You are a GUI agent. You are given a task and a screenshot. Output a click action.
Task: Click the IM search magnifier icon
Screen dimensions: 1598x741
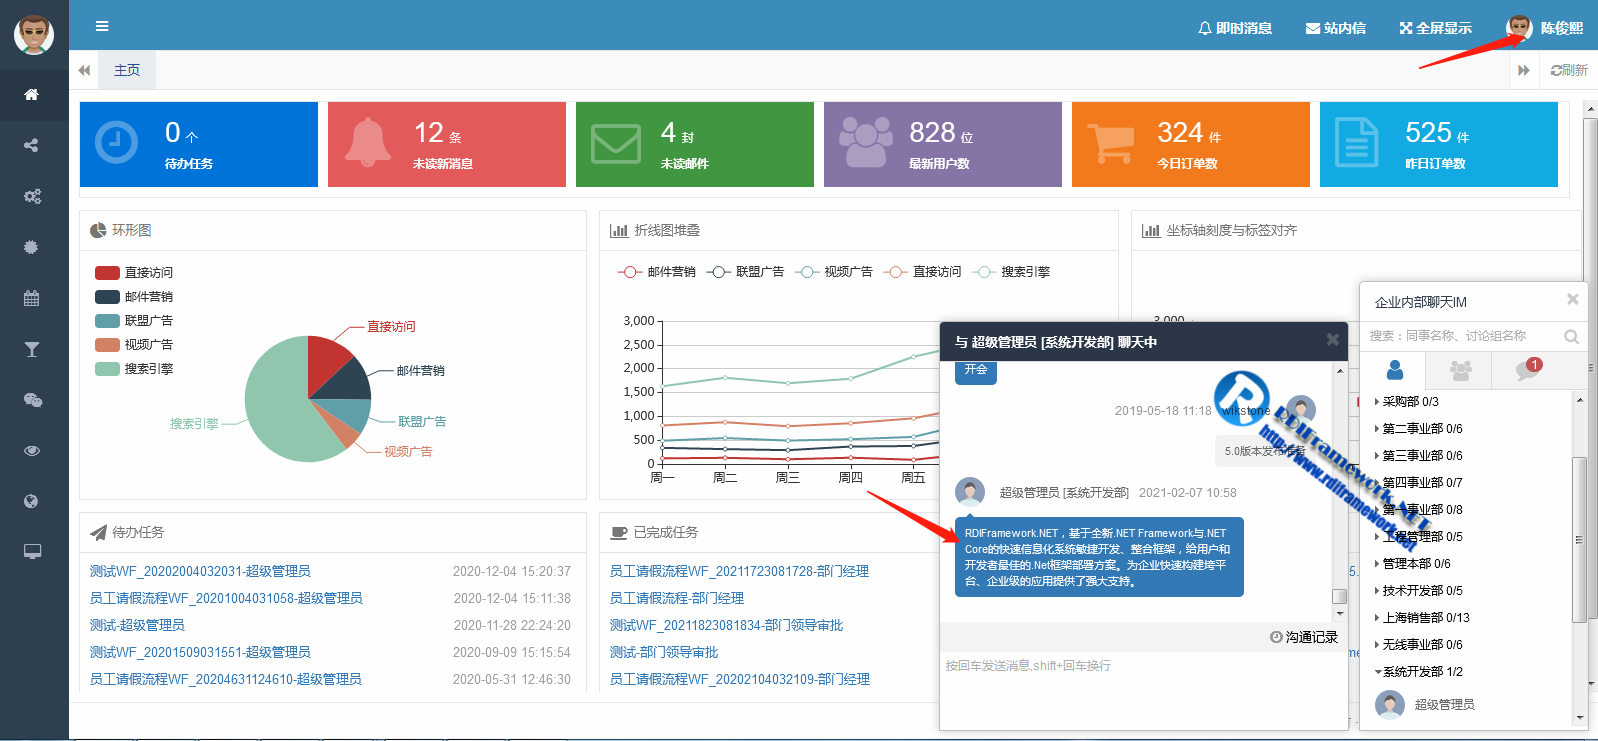1571,337
